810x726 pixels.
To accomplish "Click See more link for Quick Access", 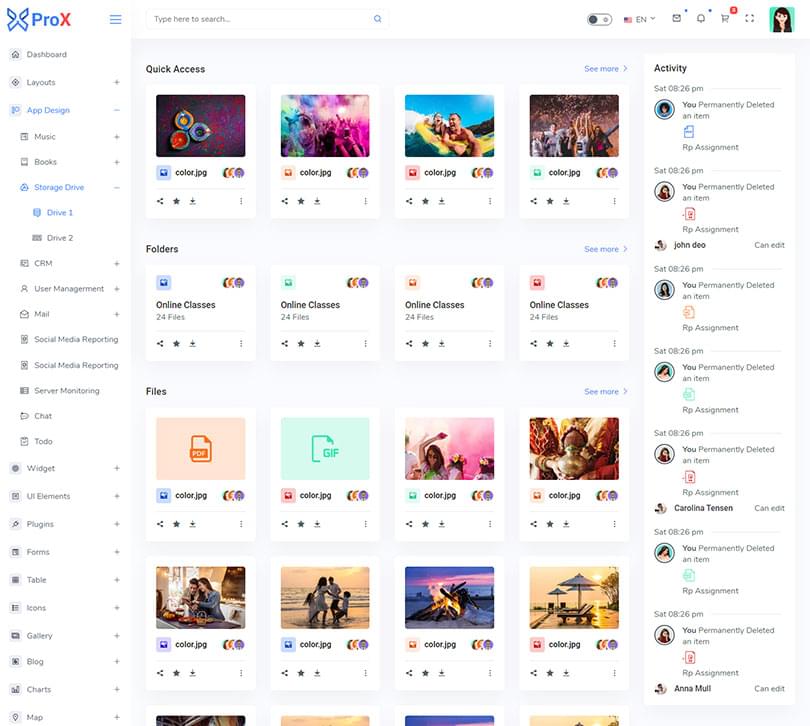I will (x=605, y=69).
